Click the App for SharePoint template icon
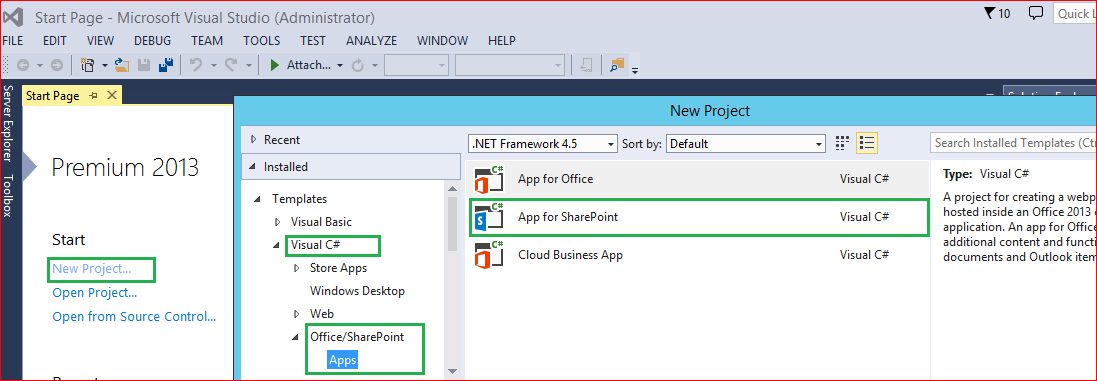This screenshot has height=381, width=1097. pyautogui.click(x=489, y=217)
